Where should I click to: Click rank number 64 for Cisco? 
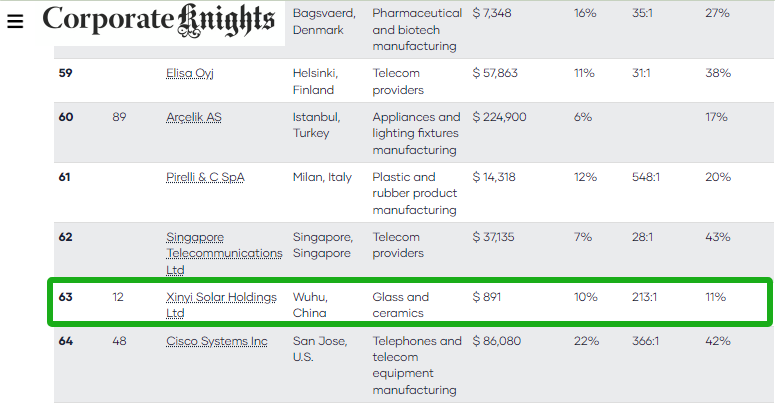pyautogui.click(x=66, y=342)
